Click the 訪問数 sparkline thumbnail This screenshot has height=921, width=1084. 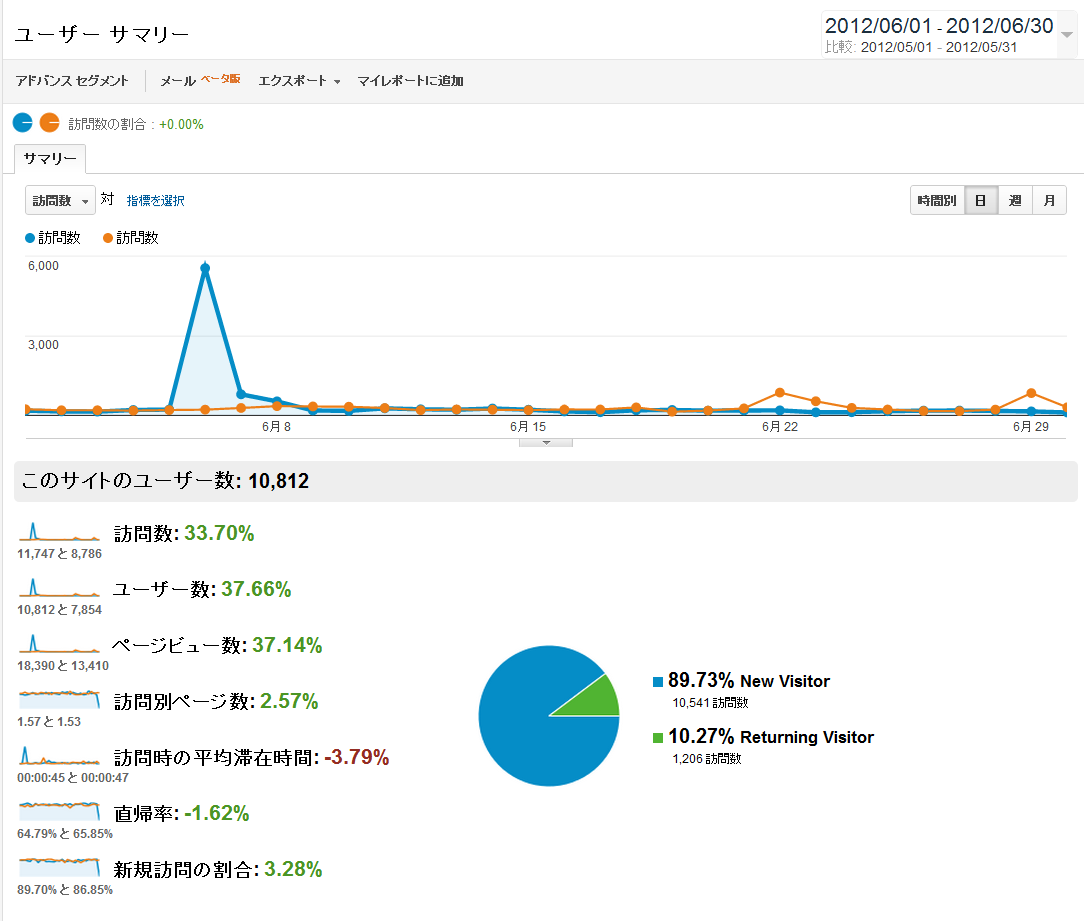[x=59, y=531]
